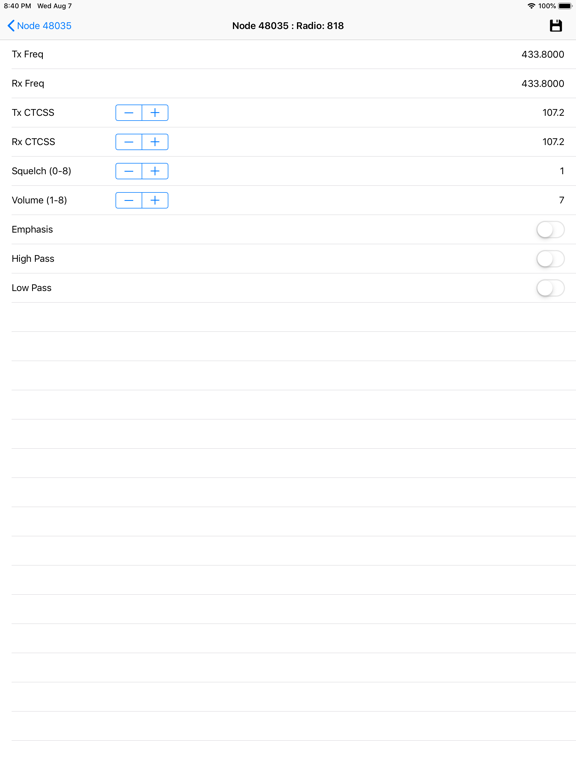The height and width of the screenshot is (768, 576).
Task: Lower the Squelch (0-8) level
Action: [129, 171]
